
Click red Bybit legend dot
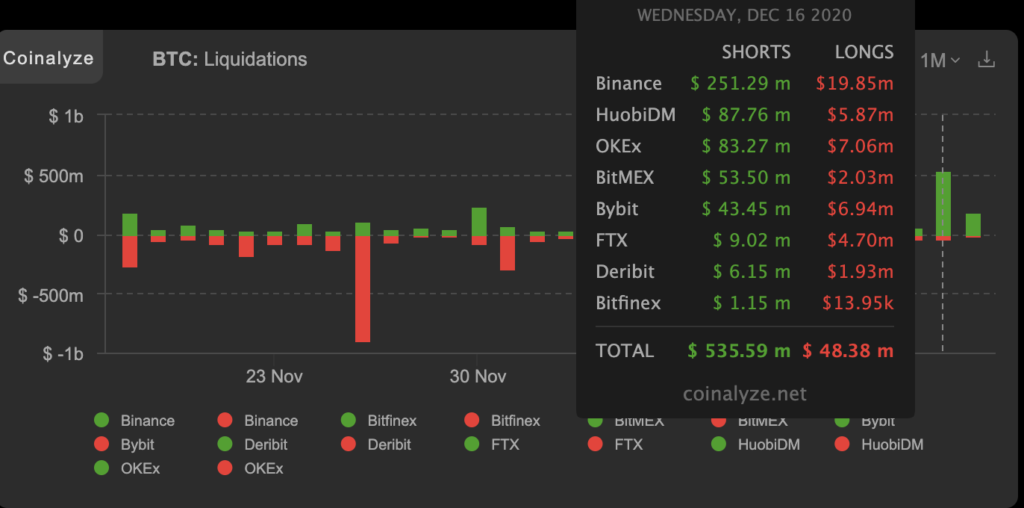pos(101,444)
